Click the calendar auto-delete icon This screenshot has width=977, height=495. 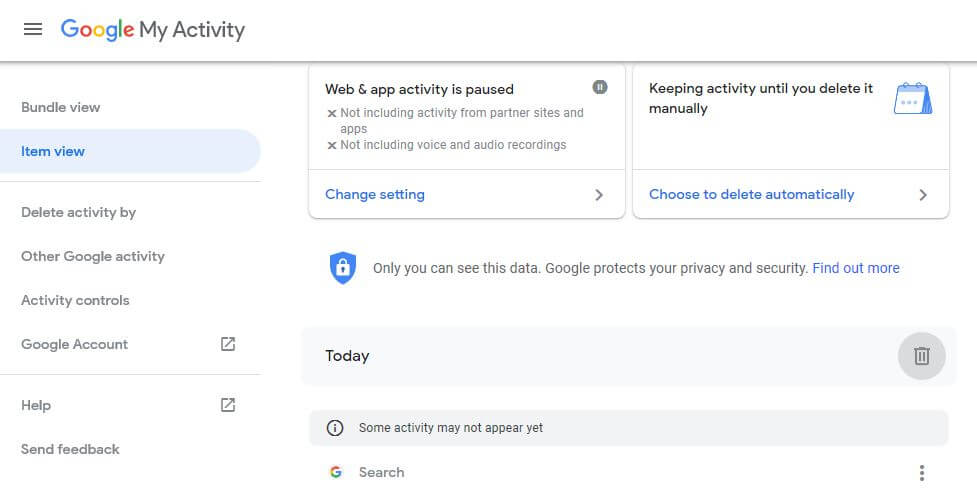913,99
